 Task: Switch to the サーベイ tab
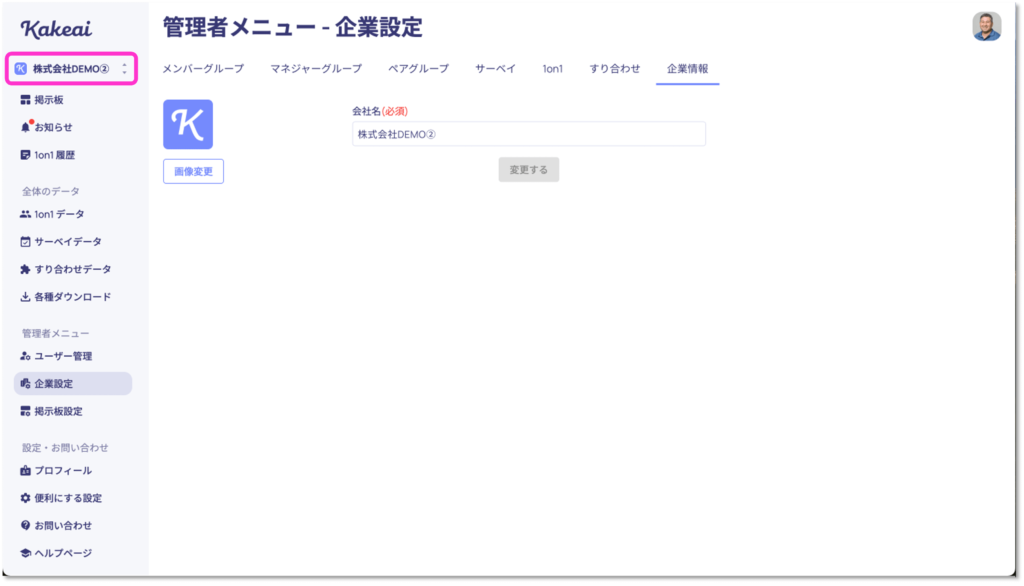point(496,69)
